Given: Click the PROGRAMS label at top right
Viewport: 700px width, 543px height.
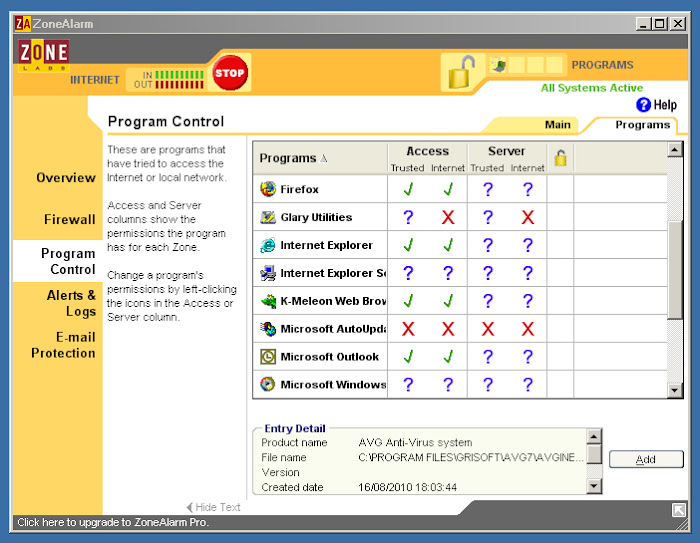Looking at the screenshot, I should point(602,65).
